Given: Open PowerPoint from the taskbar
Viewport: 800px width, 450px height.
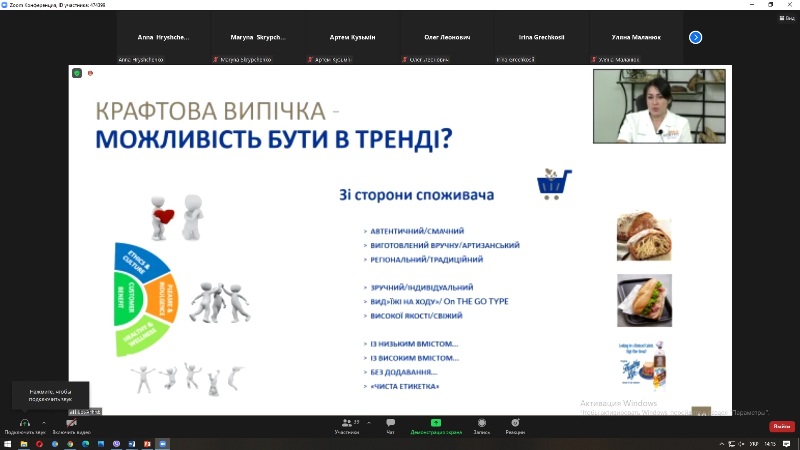Looking at the screenshot, I should click(147, 444).
